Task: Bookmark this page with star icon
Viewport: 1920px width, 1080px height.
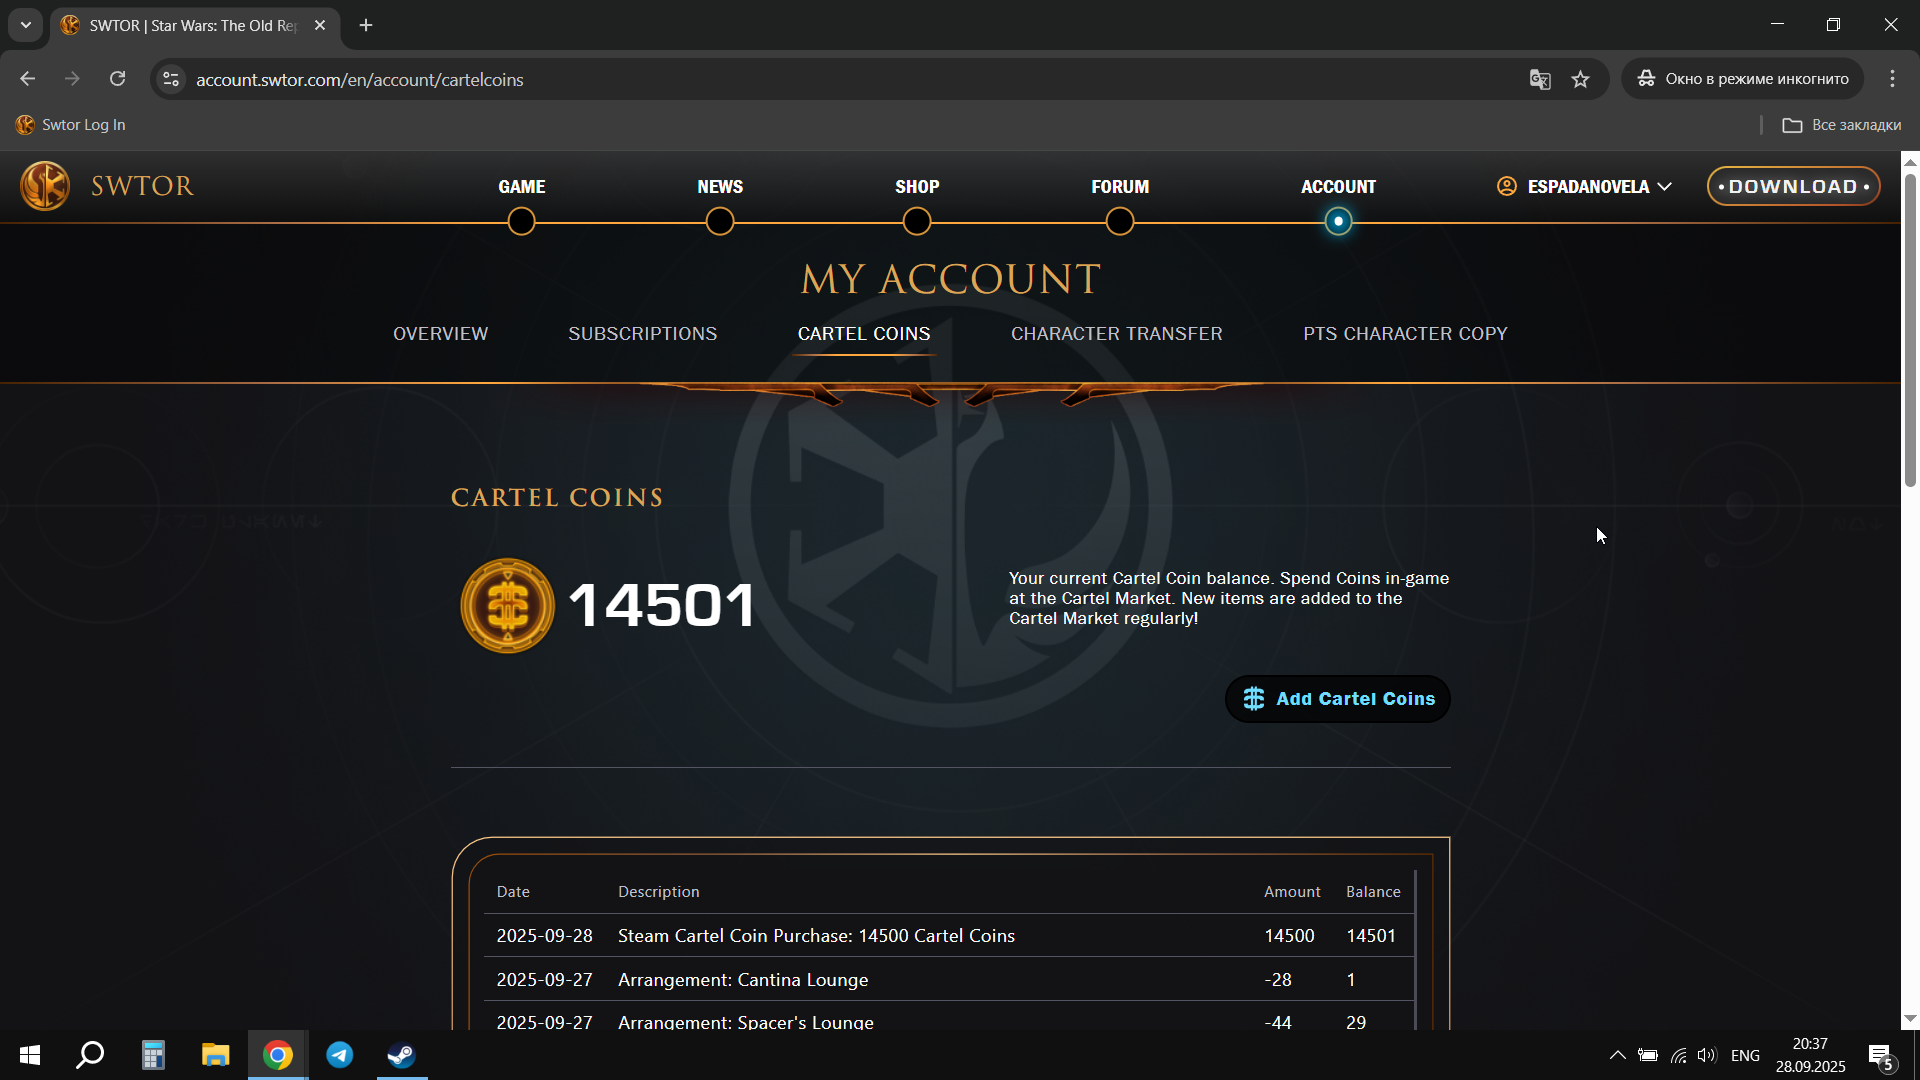Action: point(1580,79)
